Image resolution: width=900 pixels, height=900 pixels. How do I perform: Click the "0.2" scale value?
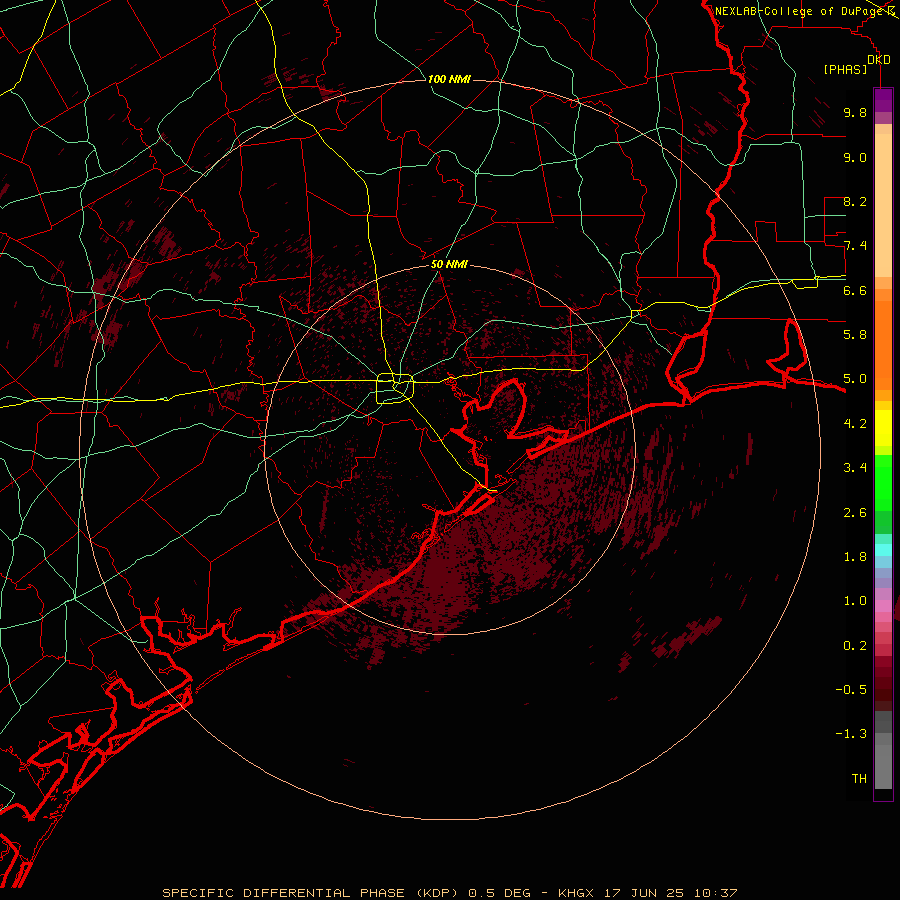click(855, 646)
